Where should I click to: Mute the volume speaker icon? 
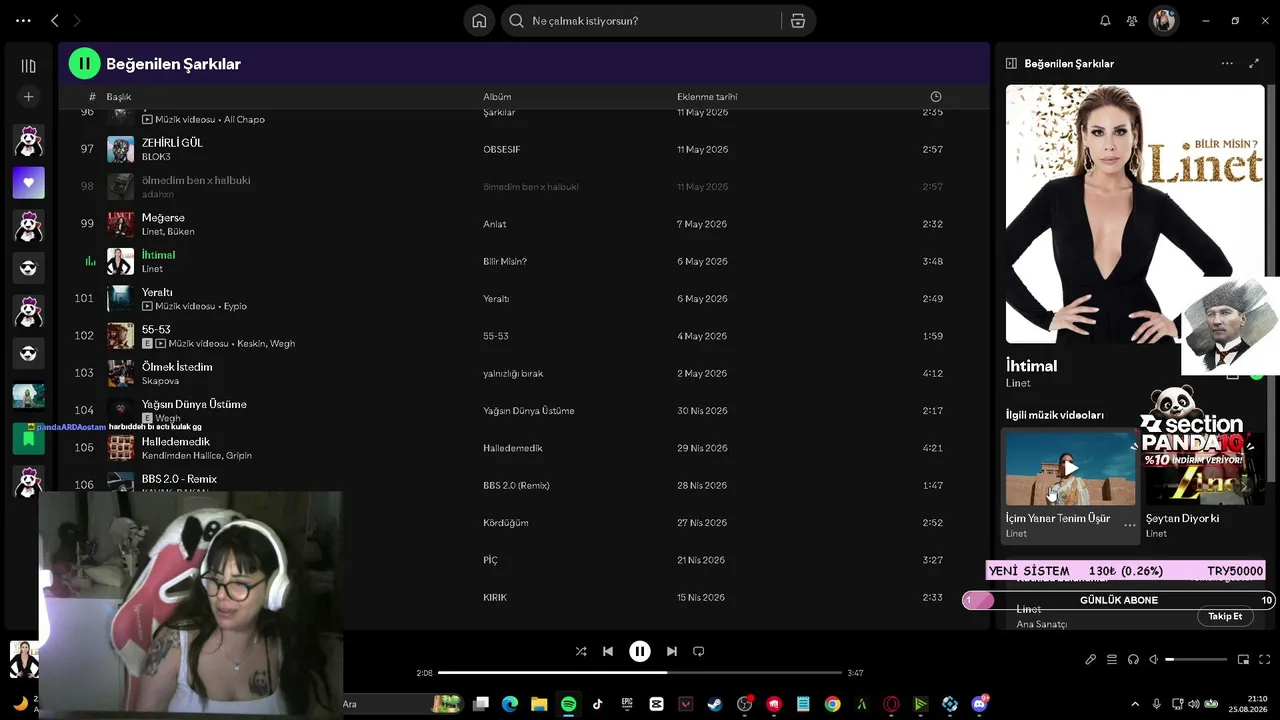(x=1153, y=659)
